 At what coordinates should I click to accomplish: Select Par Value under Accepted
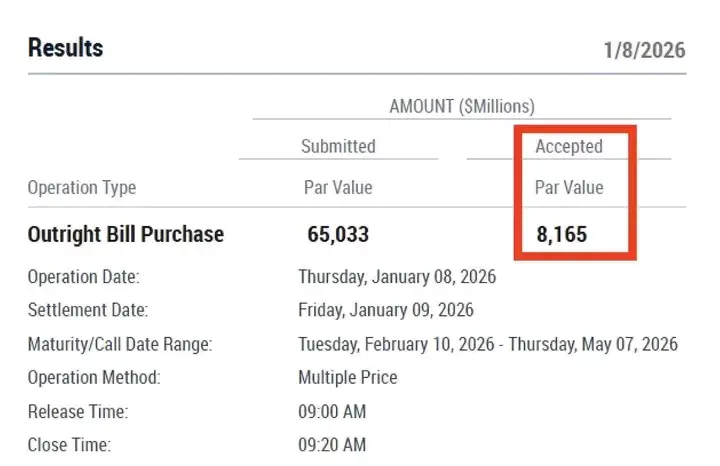pos(569,188)
